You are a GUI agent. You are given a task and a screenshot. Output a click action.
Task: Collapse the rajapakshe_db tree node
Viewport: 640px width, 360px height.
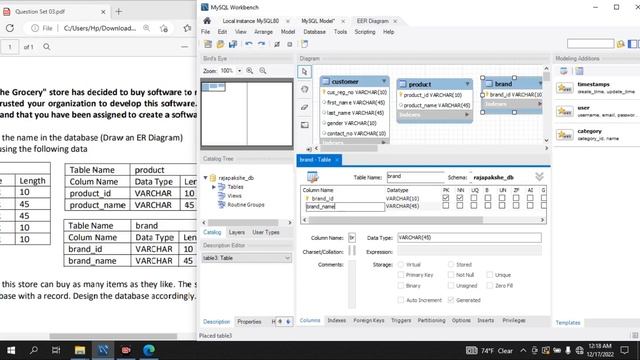click(205, 178)
